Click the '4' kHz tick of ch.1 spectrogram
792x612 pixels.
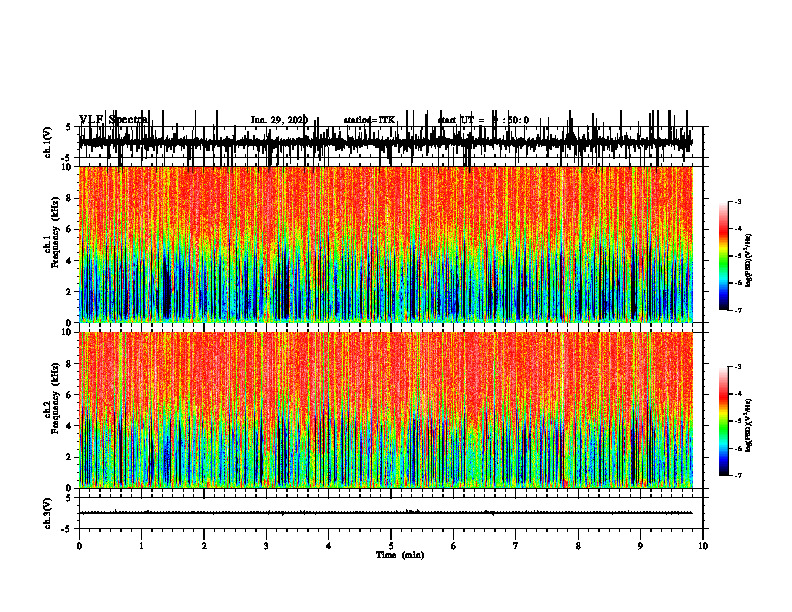coord(70,261)
